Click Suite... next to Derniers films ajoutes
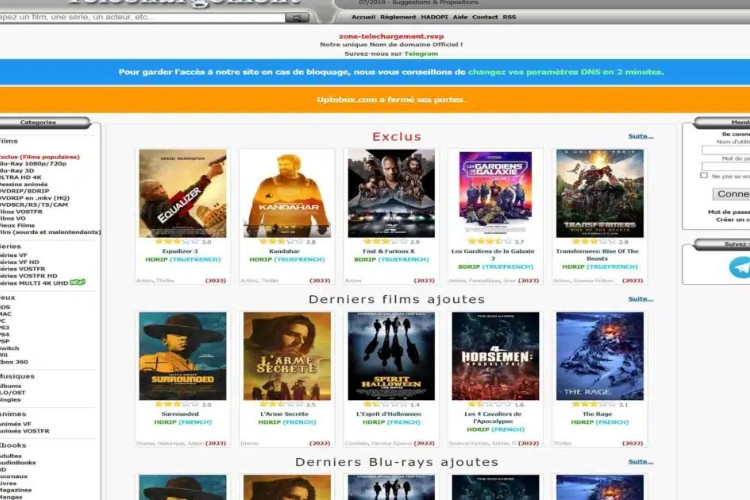This screenshot has width=750, height=500. (640, 299)
